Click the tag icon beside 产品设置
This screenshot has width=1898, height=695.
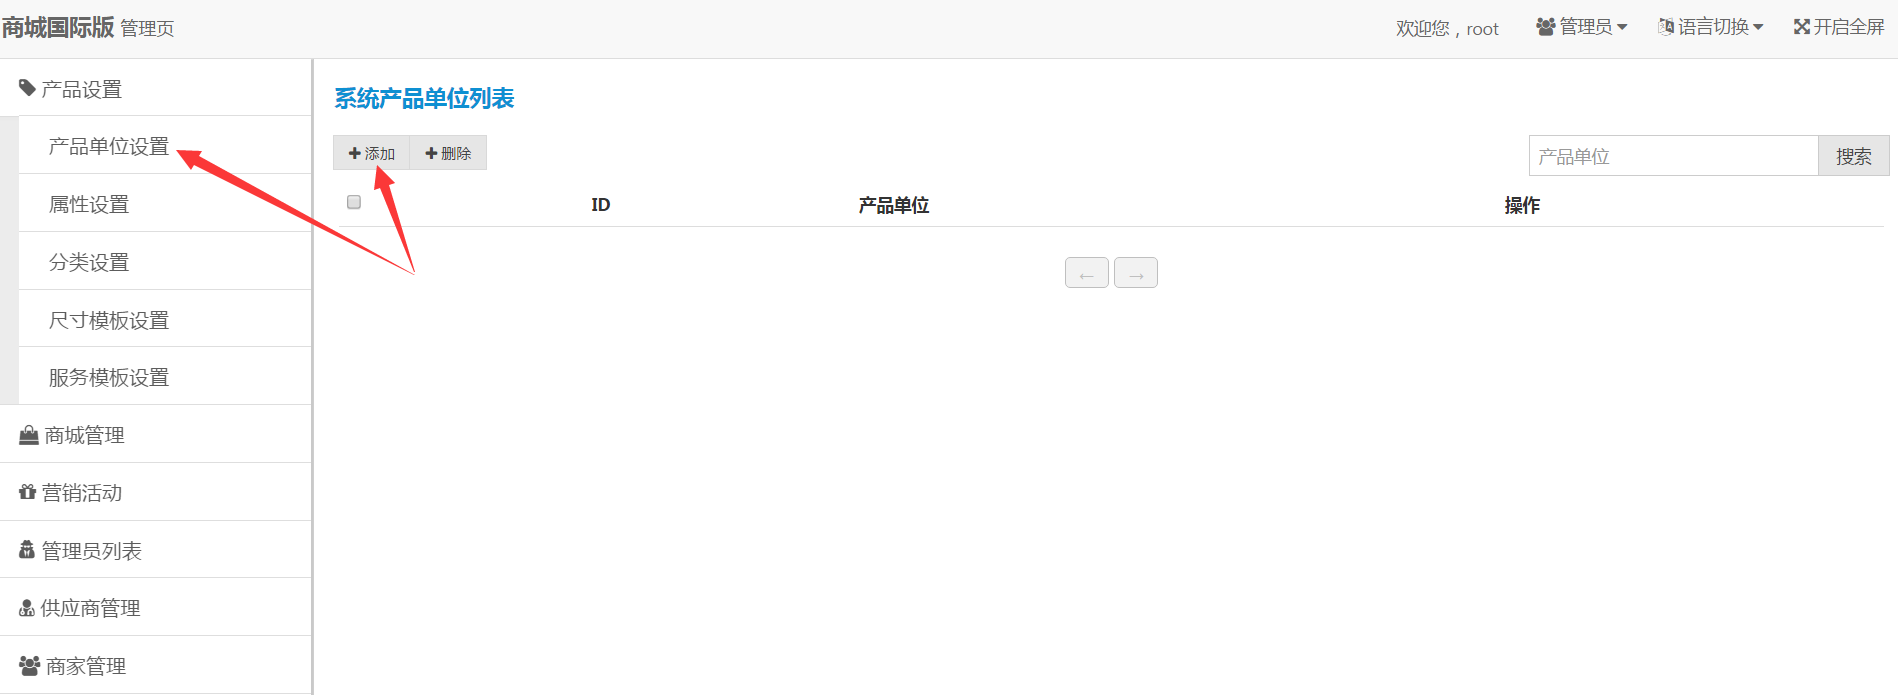click(x=27, y=88)
